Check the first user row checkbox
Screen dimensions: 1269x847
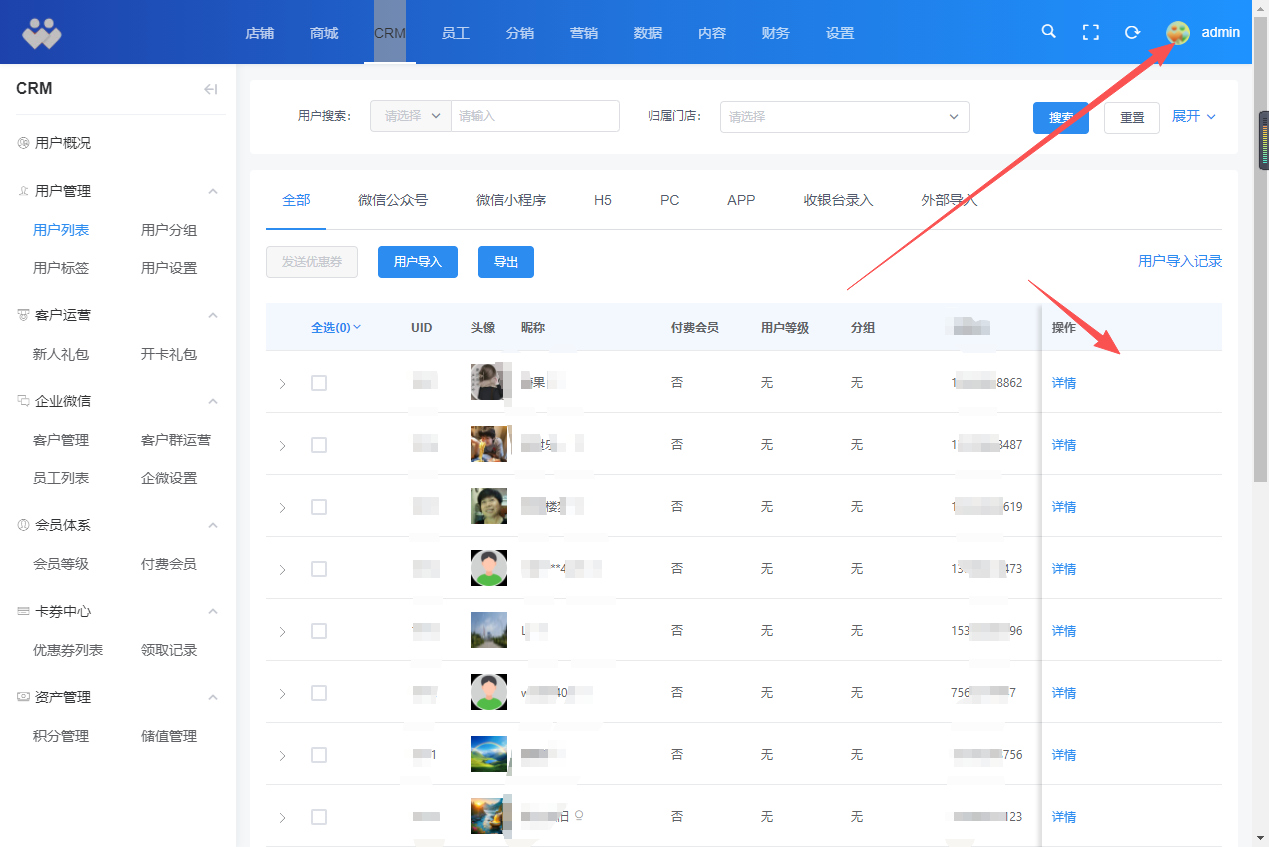[x=319, y=383]
